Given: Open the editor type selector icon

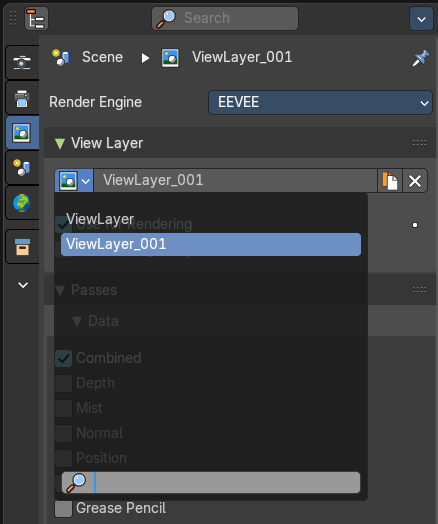Looking at the screenshot, I should click(36, 19).
